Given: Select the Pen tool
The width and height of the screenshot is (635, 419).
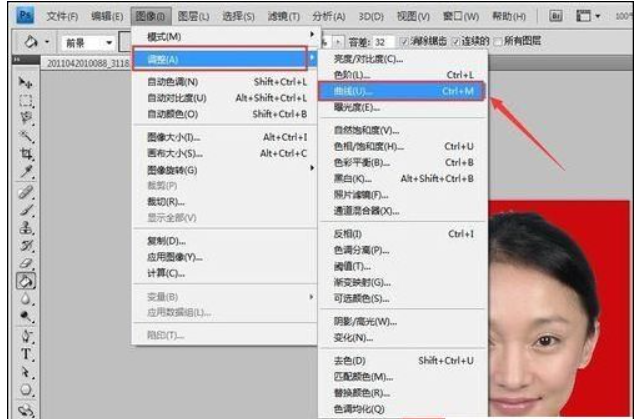Looking at the screenshot, I should (x=26, y=336).
